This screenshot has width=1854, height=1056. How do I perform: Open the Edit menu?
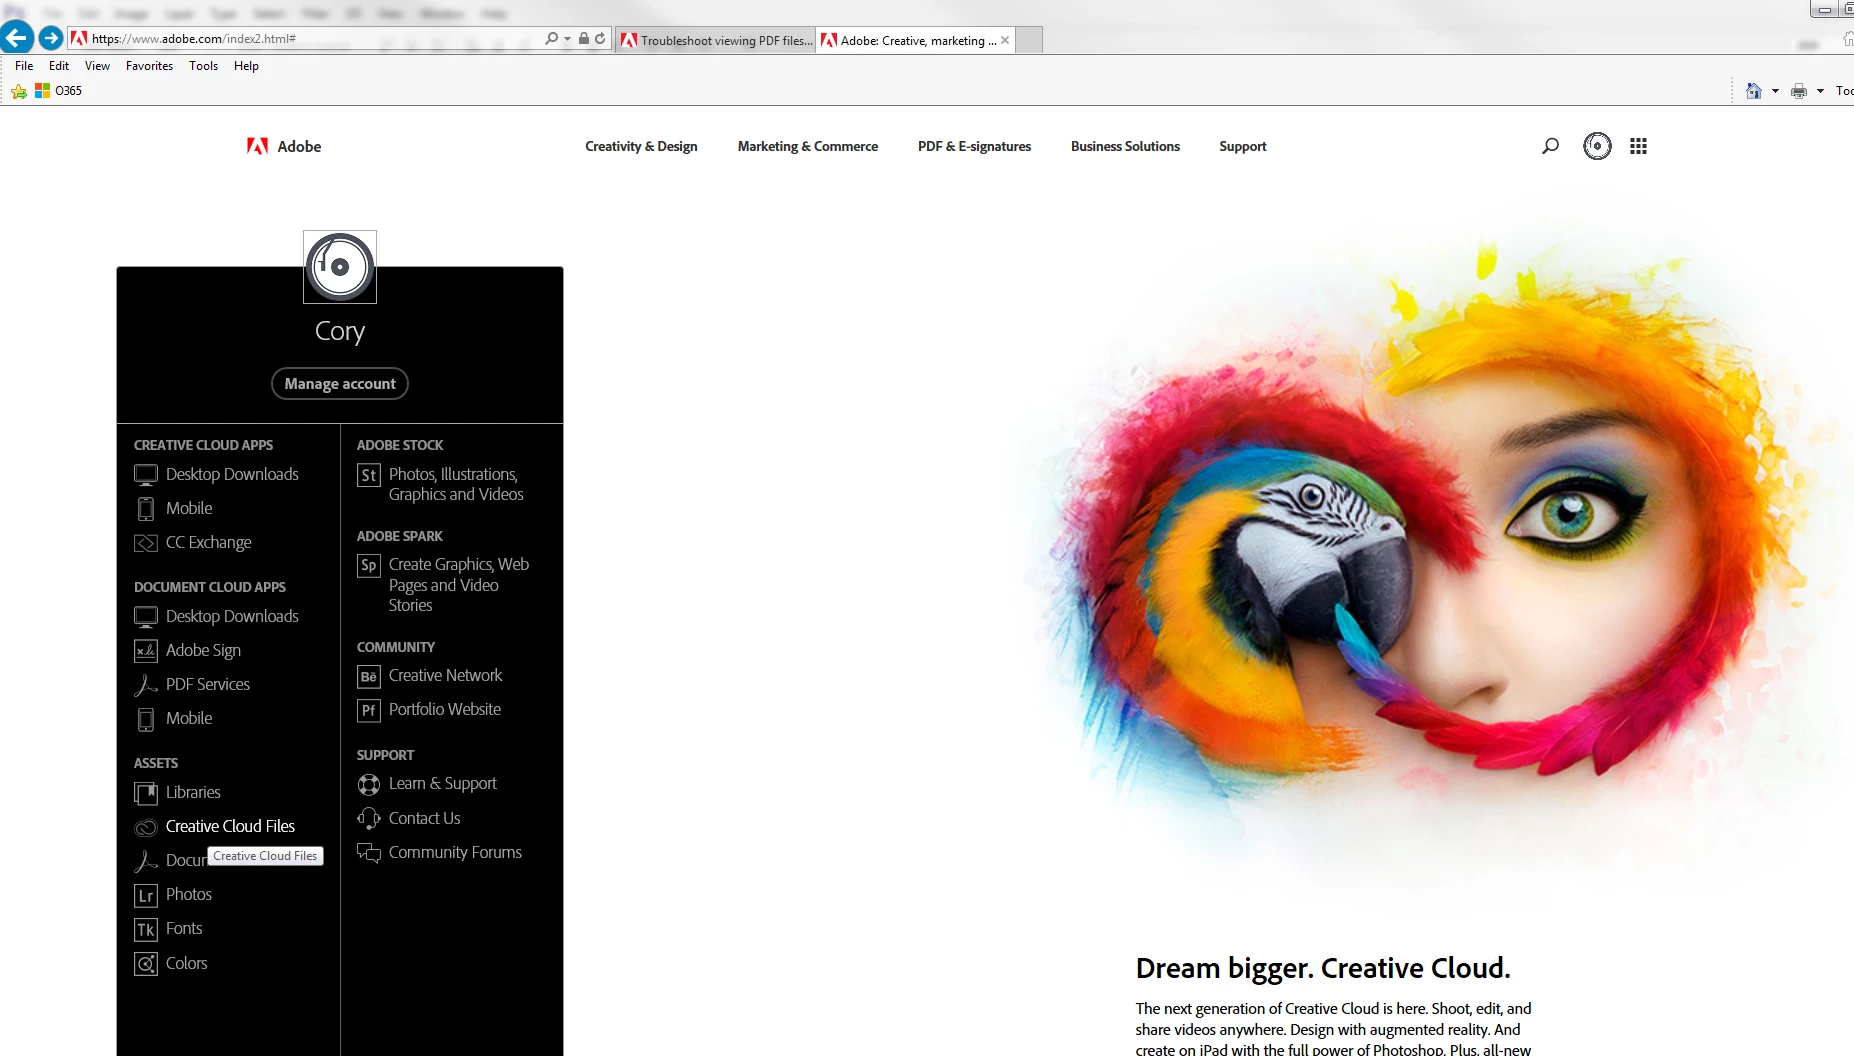[x=59, y=66]
